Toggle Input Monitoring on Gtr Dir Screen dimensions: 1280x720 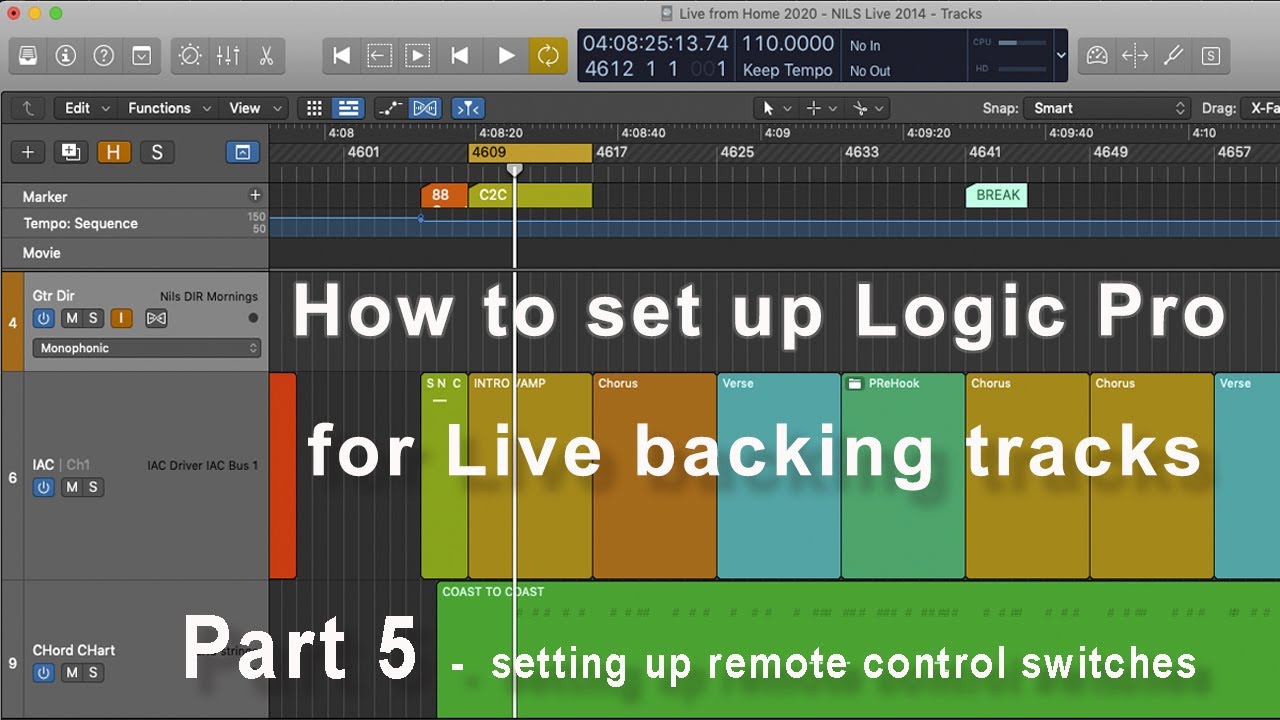tap(121, 318)
